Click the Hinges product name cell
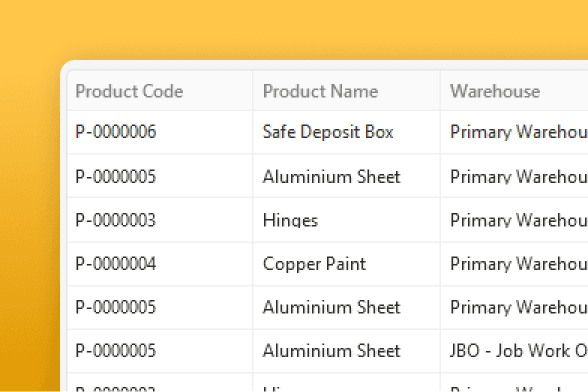 point(346,220)
